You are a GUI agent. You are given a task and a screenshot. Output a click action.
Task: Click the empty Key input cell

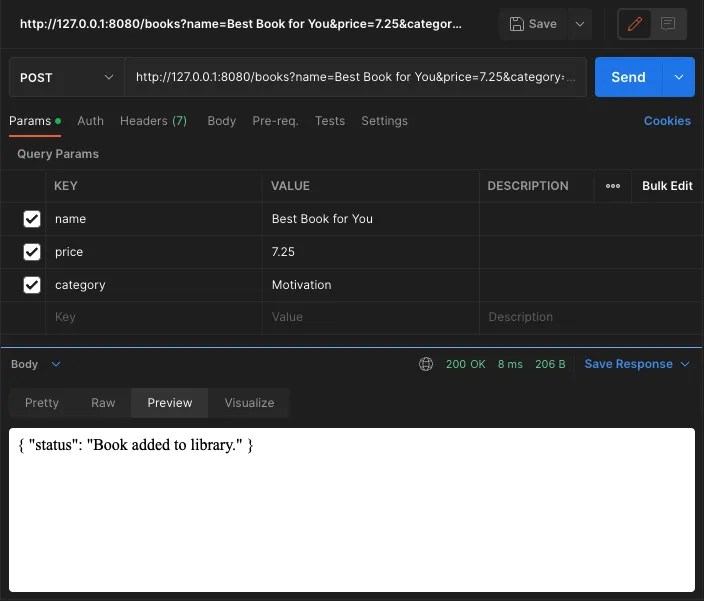coord(154,317)
